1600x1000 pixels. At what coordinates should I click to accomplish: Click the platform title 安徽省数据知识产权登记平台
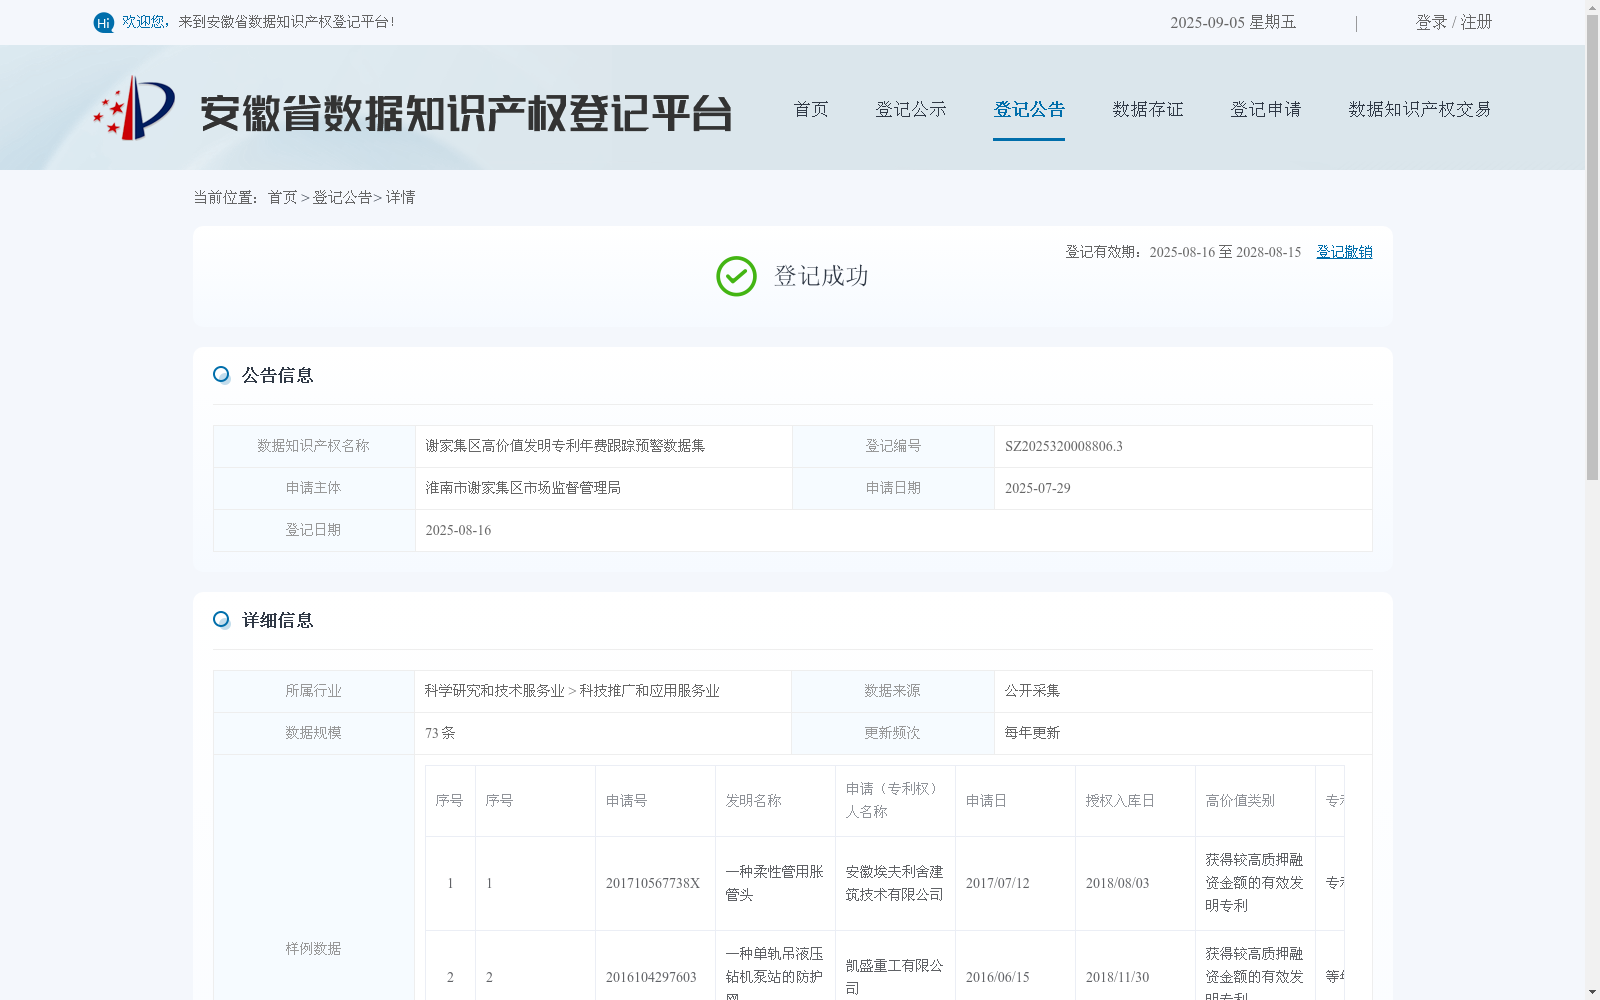[466, 113]
